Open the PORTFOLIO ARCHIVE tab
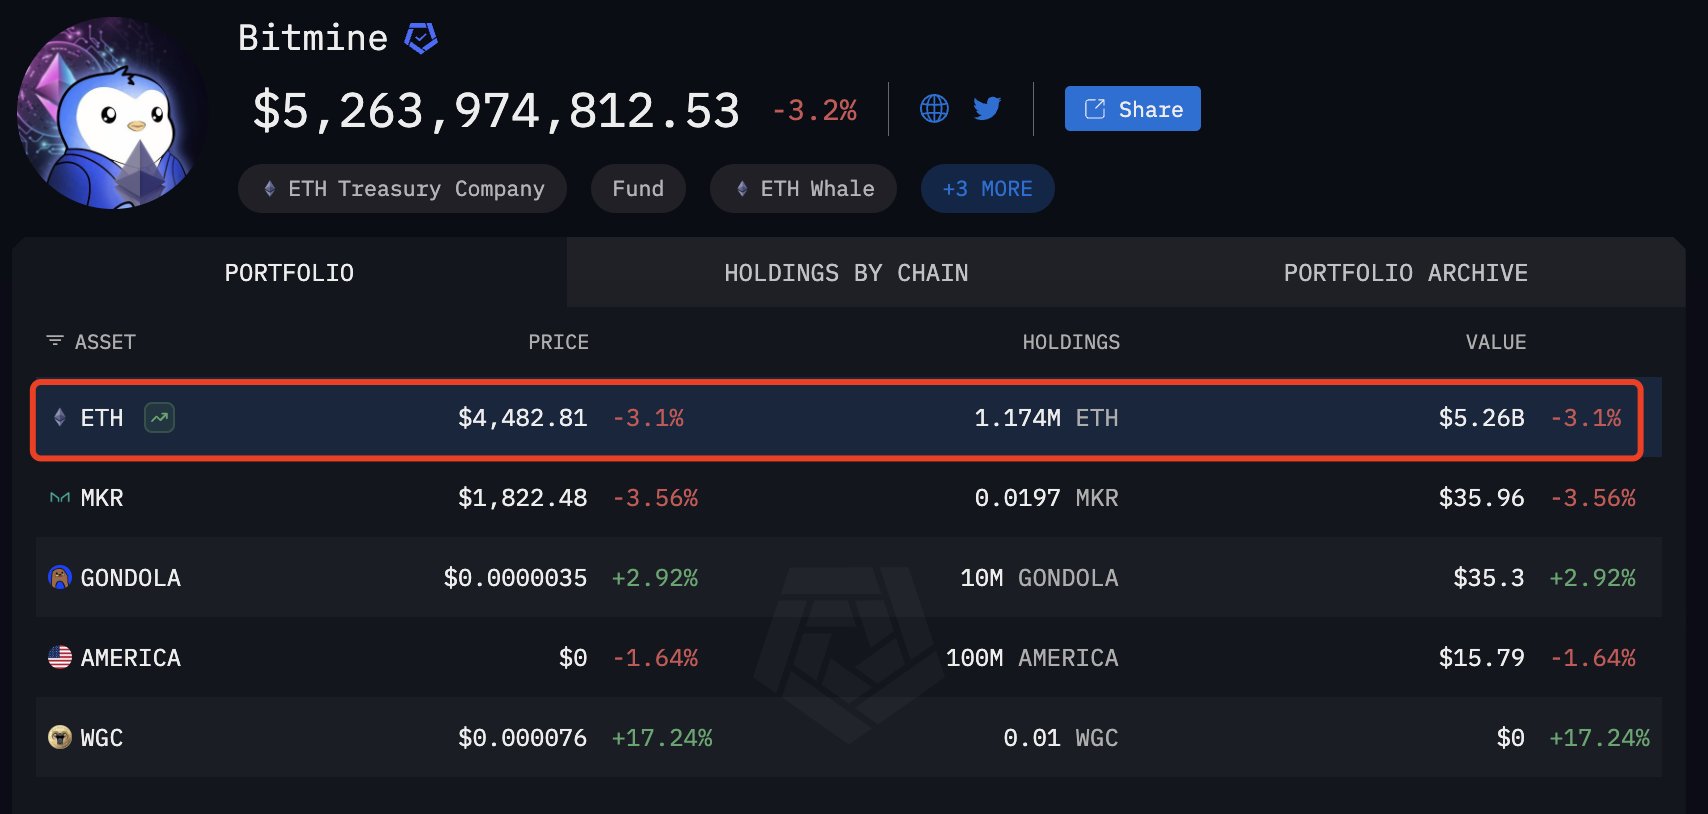This screenshot has width=1708, height=814. pos(1405,272)
